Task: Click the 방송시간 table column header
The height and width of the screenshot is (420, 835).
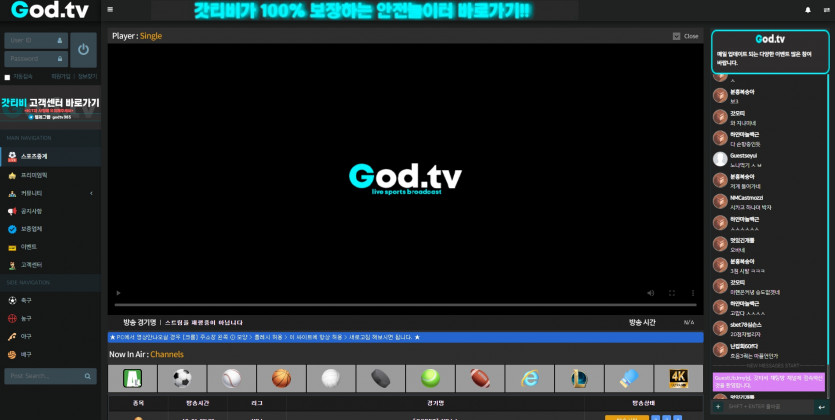Action: [198, 403]
